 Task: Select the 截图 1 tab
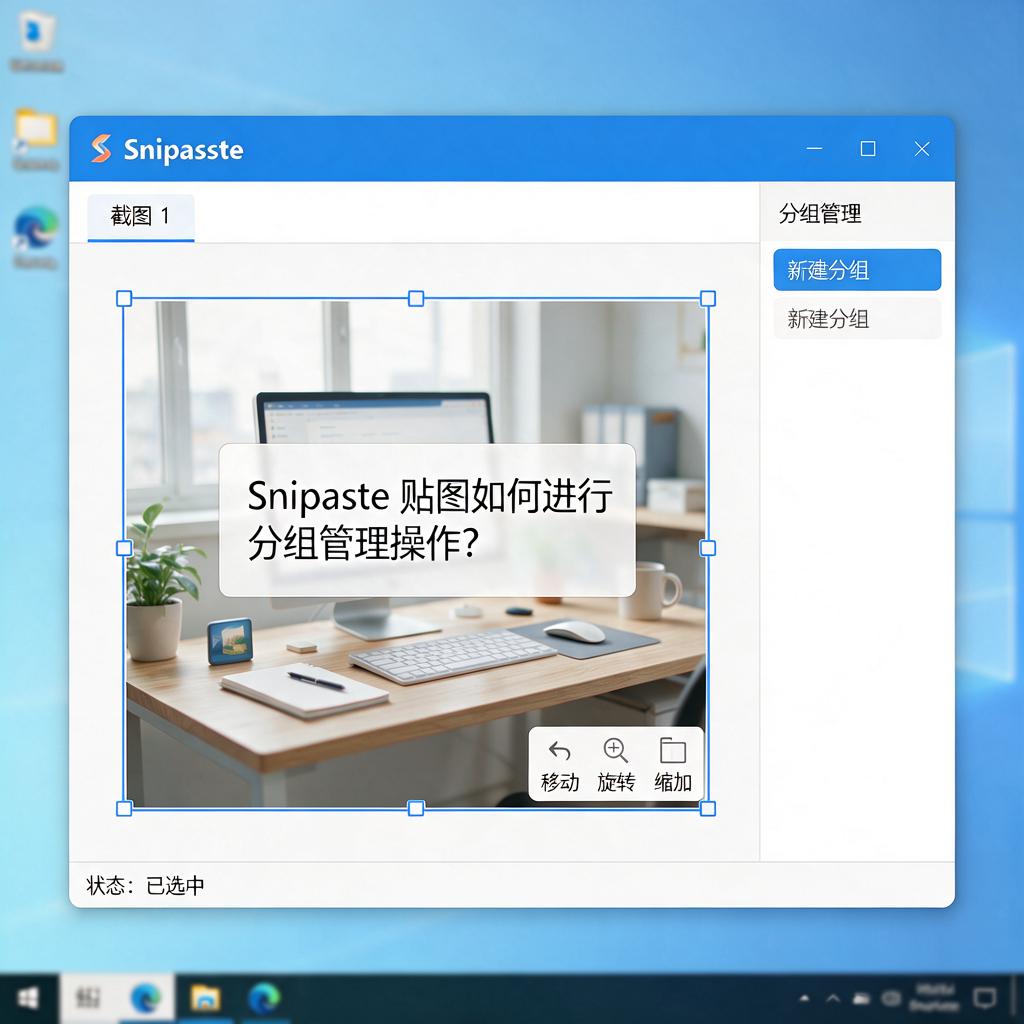coord(141,217)
